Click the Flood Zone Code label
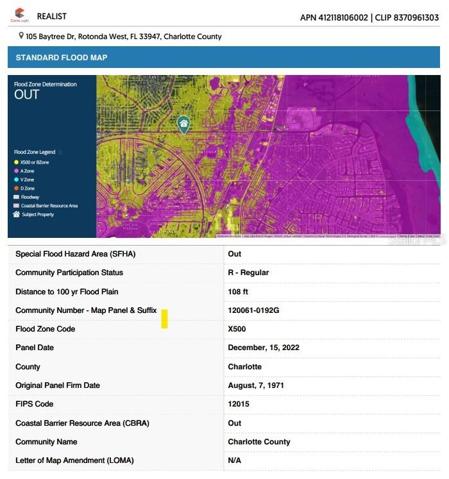The height and width of the screenshot is (479, 449). click(45, 329)
